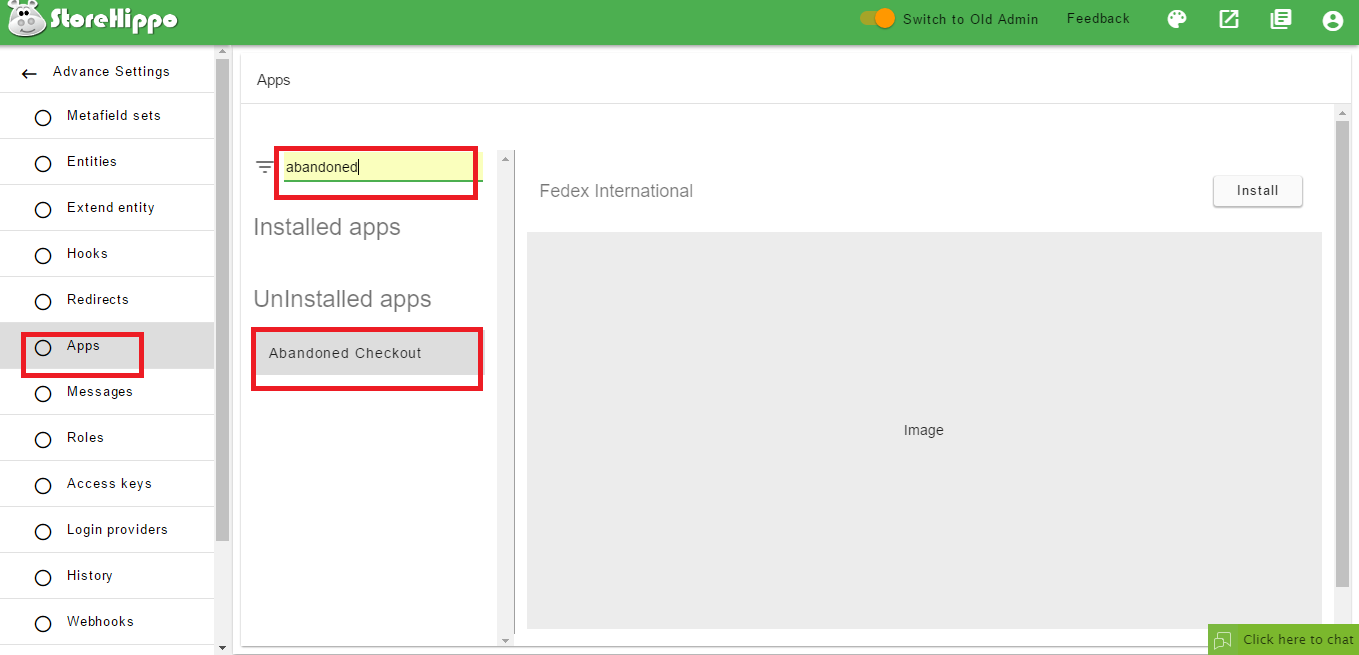This screenshot has height=655, width=1359.
Task: Select the Hooks radio circle
Action: 43,256
